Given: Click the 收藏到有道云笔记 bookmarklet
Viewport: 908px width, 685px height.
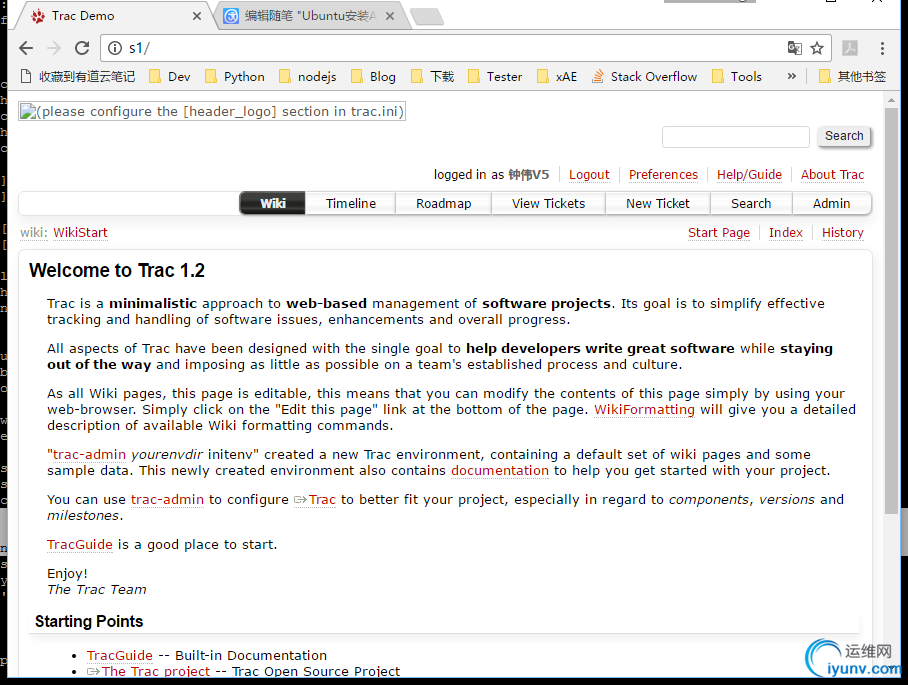Looking at the screenshot, I should pos(78,76).
